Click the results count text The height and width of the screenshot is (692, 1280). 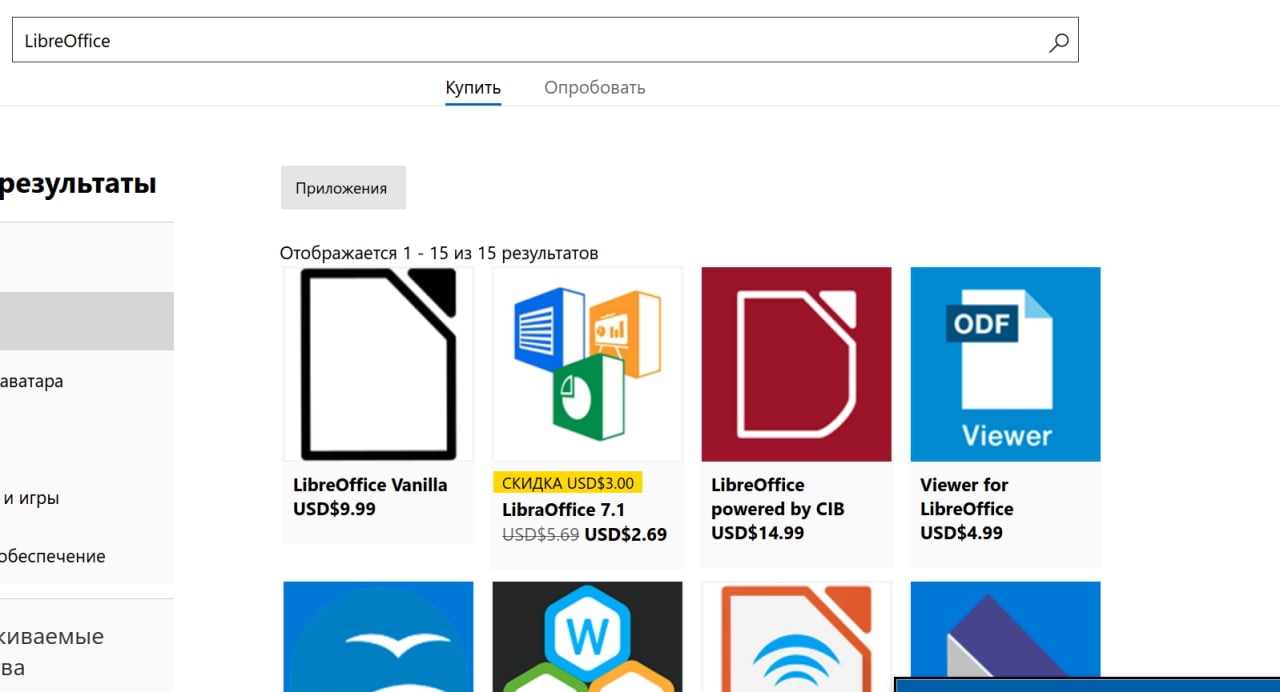pos(439,253)
